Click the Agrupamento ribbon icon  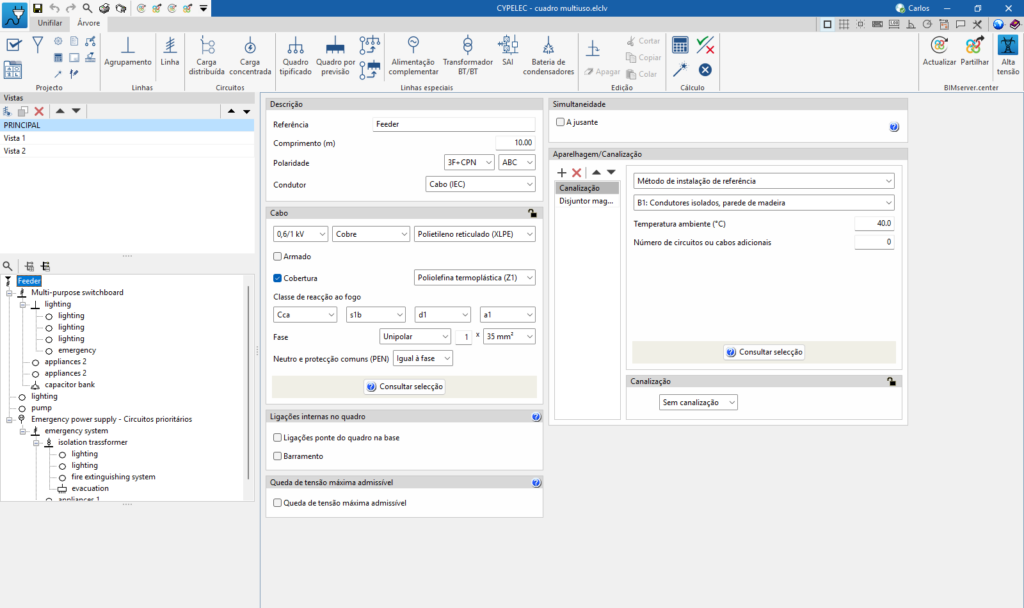tap(128, 52)
